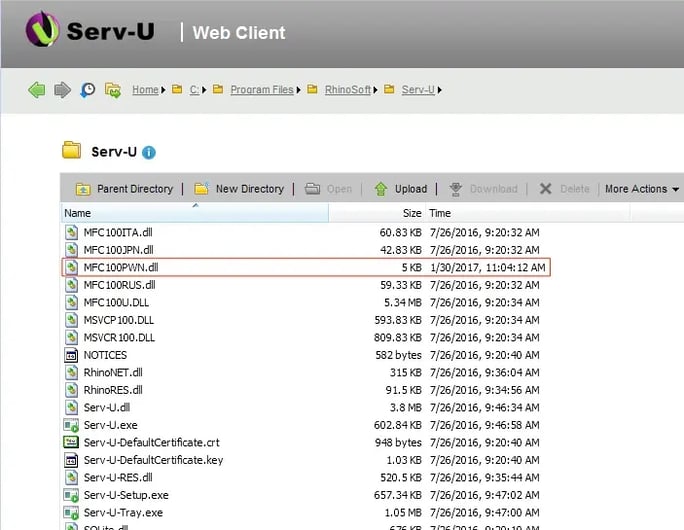Expand the More Actions dropdown

pyautogui.click(x=642, y=189)
